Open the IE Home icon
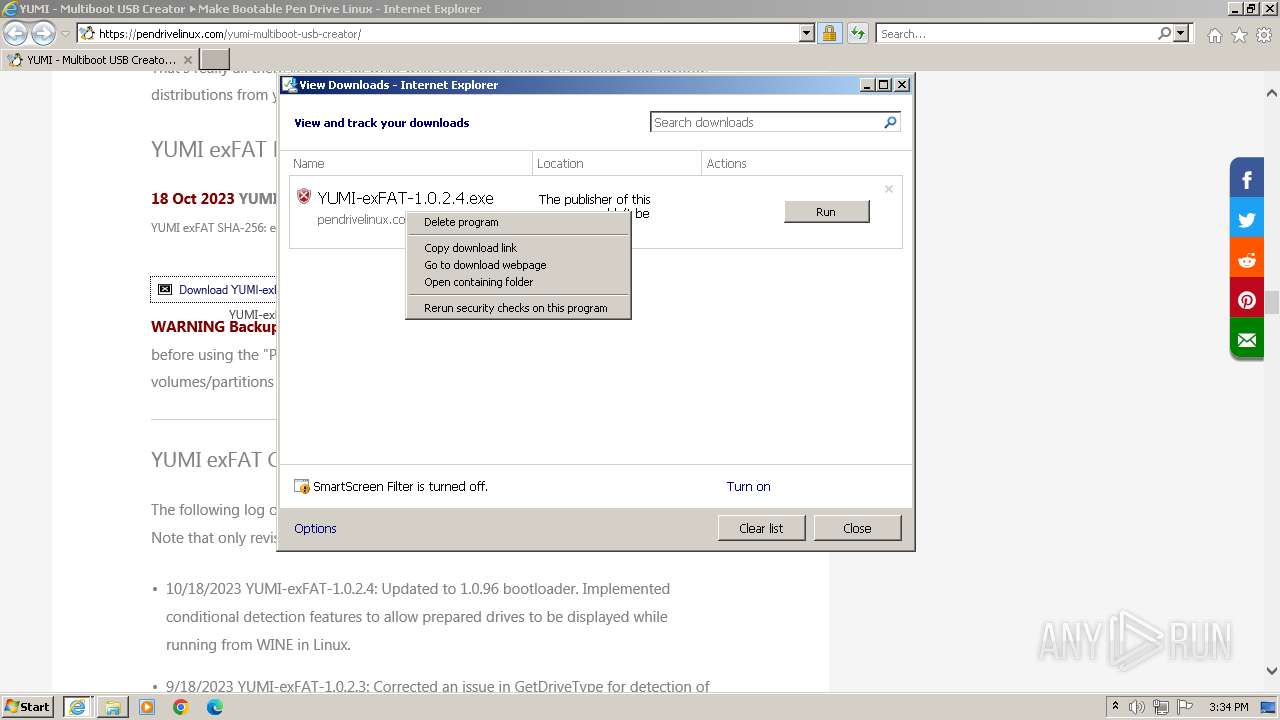1280x720 pixels. [1214, 35]
